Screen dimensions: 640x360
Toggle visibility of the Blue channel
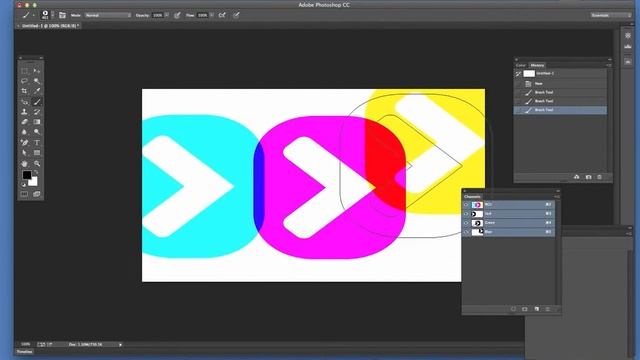point(466,232)
